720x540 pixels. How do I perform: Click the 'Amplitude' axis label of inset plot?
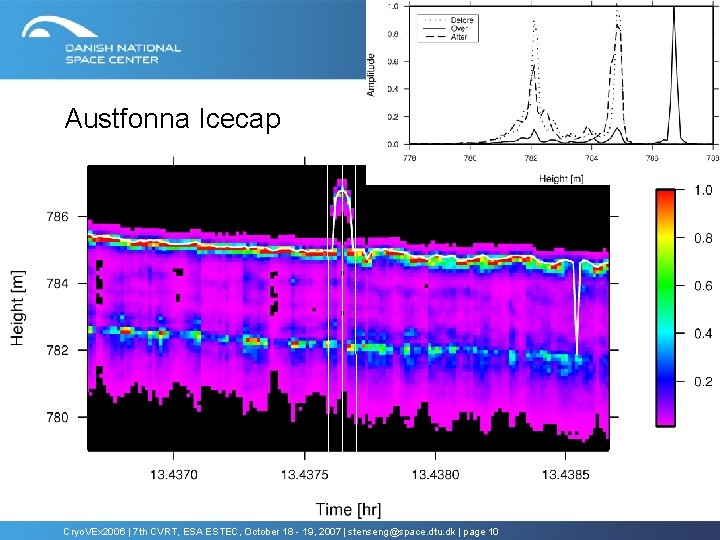pyautogui.click(x=371, y=75)
